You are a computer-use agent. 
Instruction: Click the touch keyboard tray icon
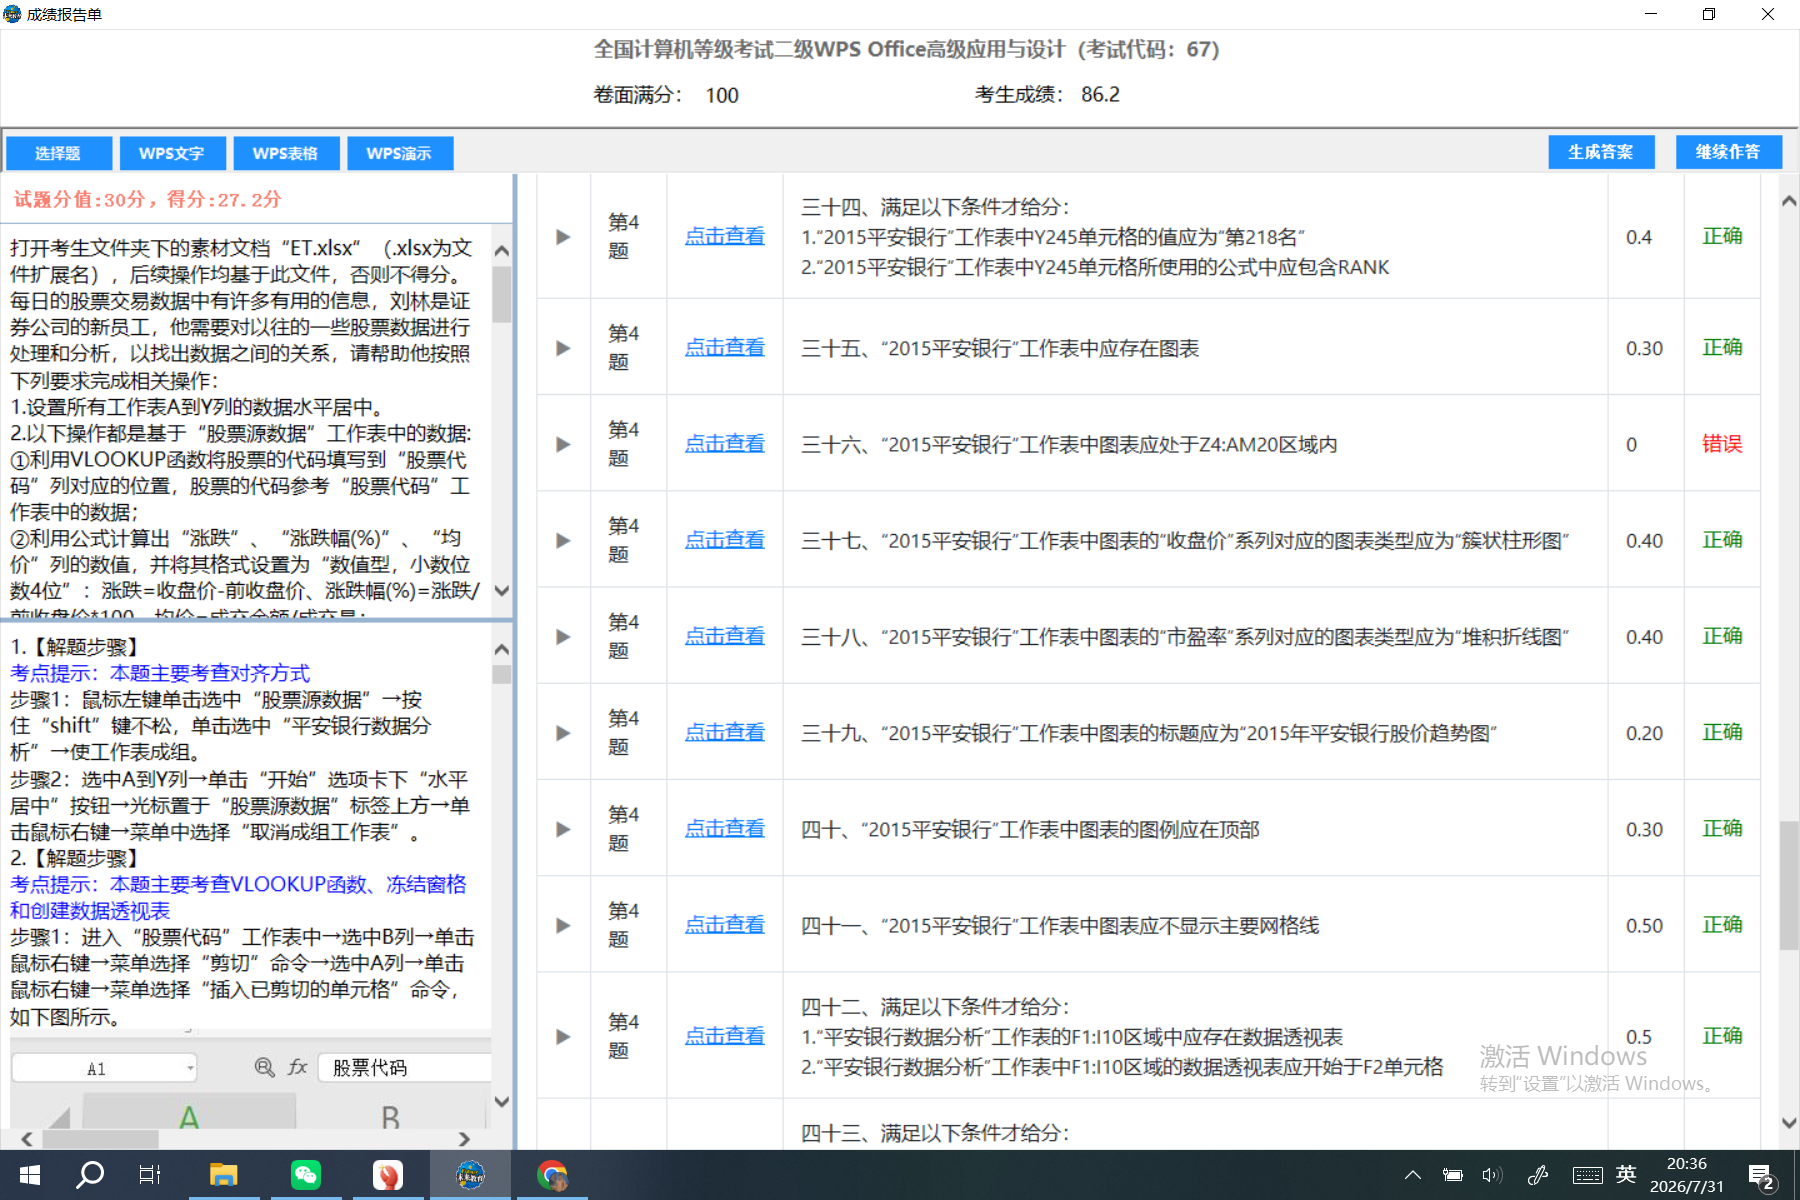click(x=1587, y=1175)
